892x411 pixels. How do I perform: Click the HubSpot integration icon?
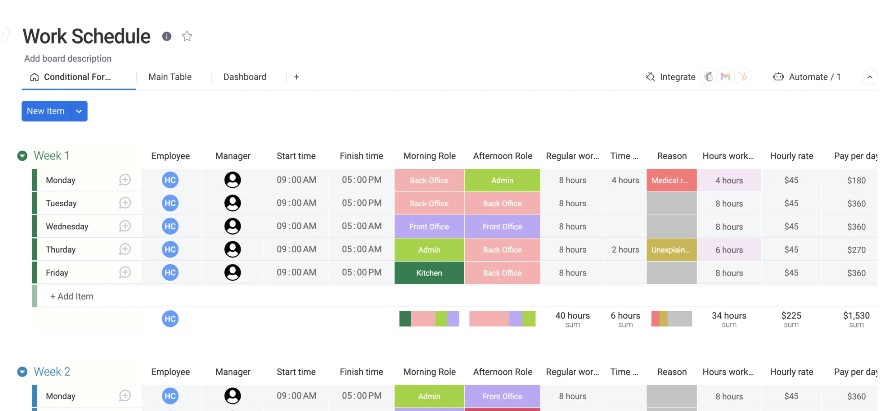tap(742, 77)
